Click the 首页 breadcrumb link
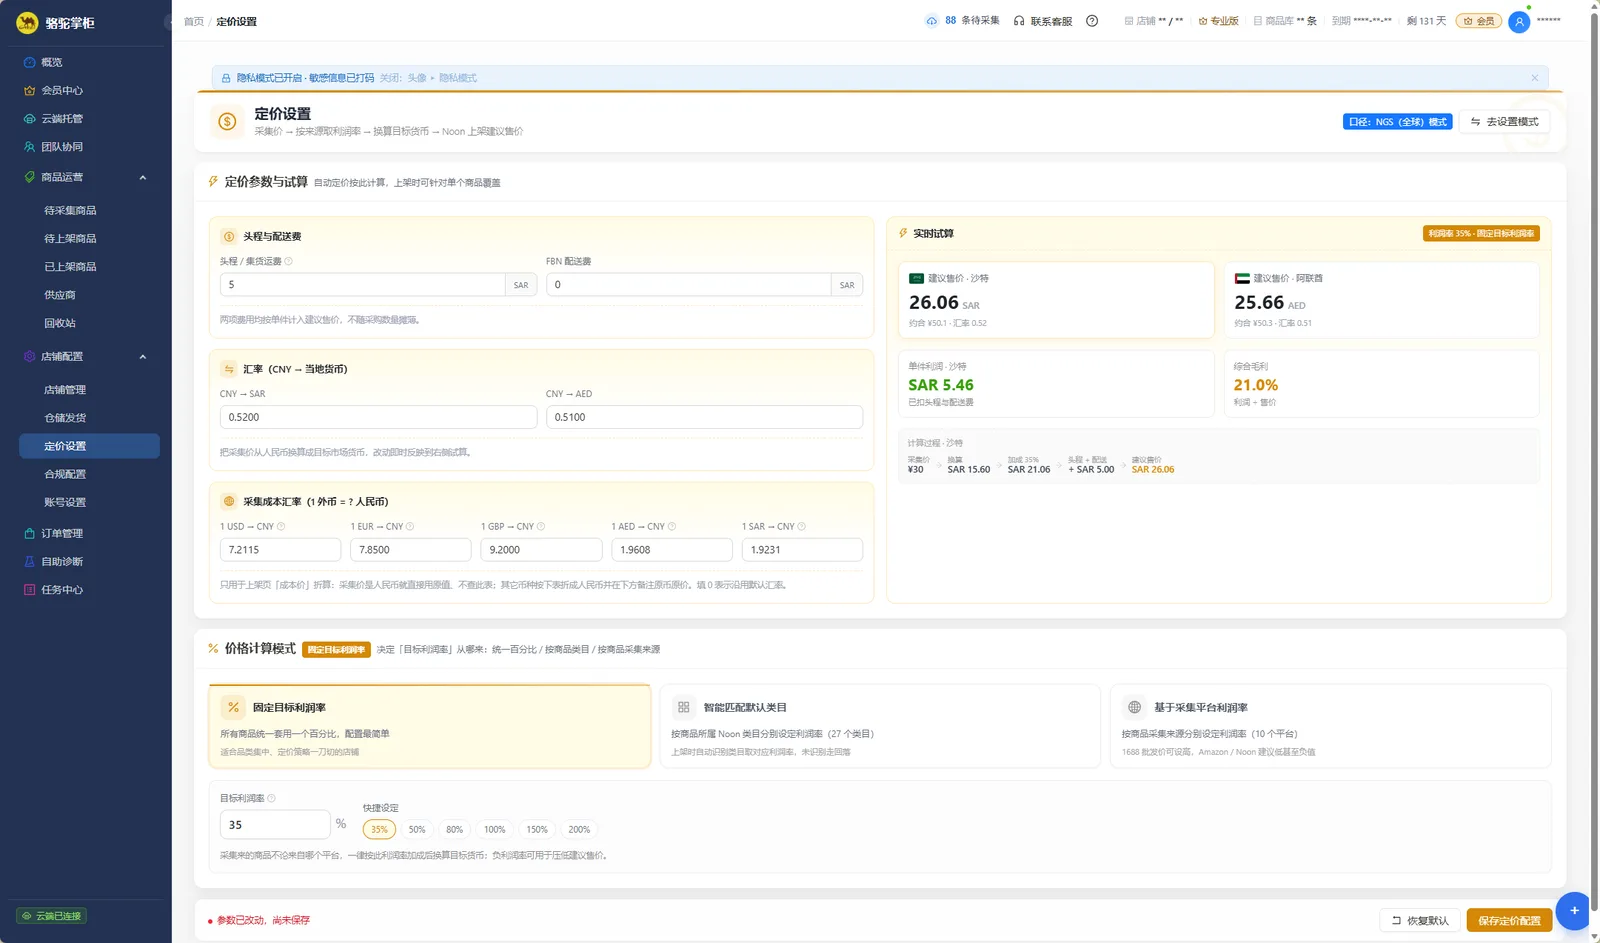1600x943 pixels. pos(194,21)
